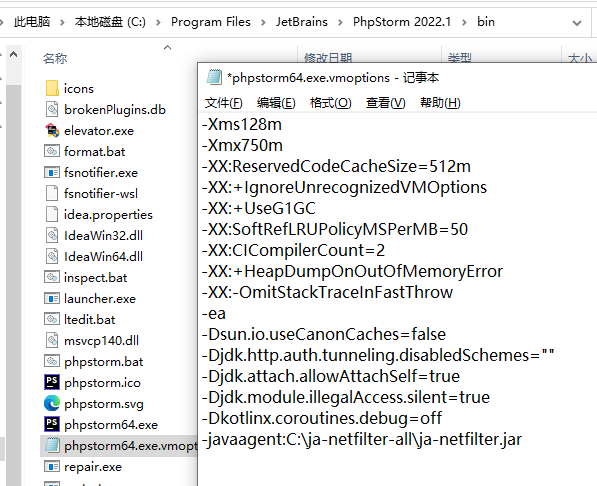The width and height of the screenshot is (597, 486).
Task: Click the elevator.exe application icon
Action: coord(52,130)
